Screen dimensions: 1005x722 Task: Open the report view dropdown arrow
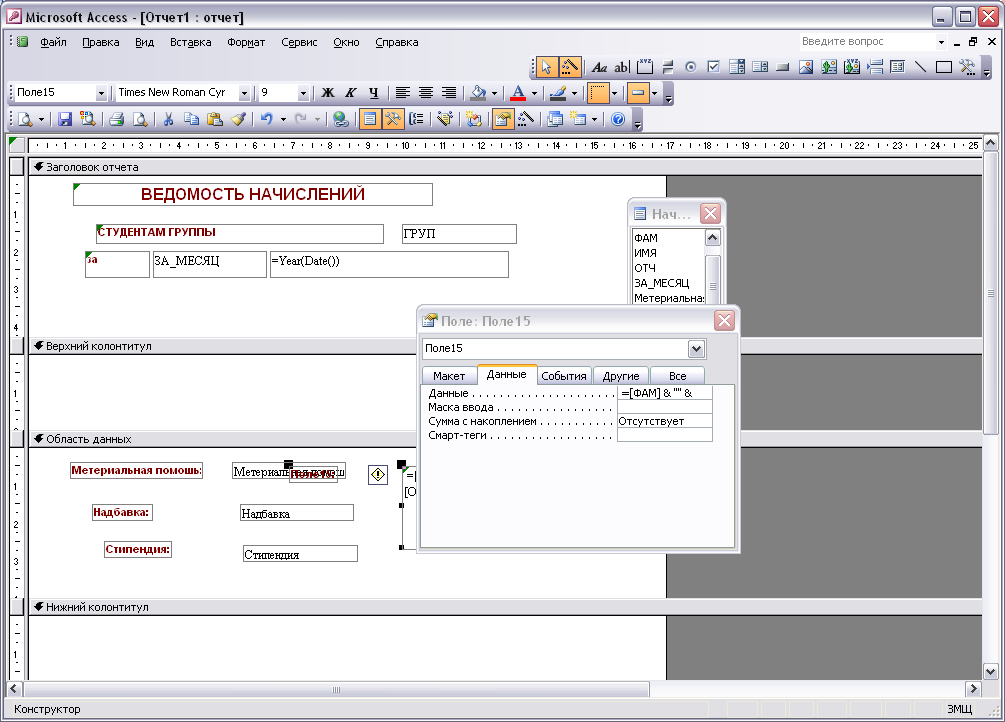(41, 119)
